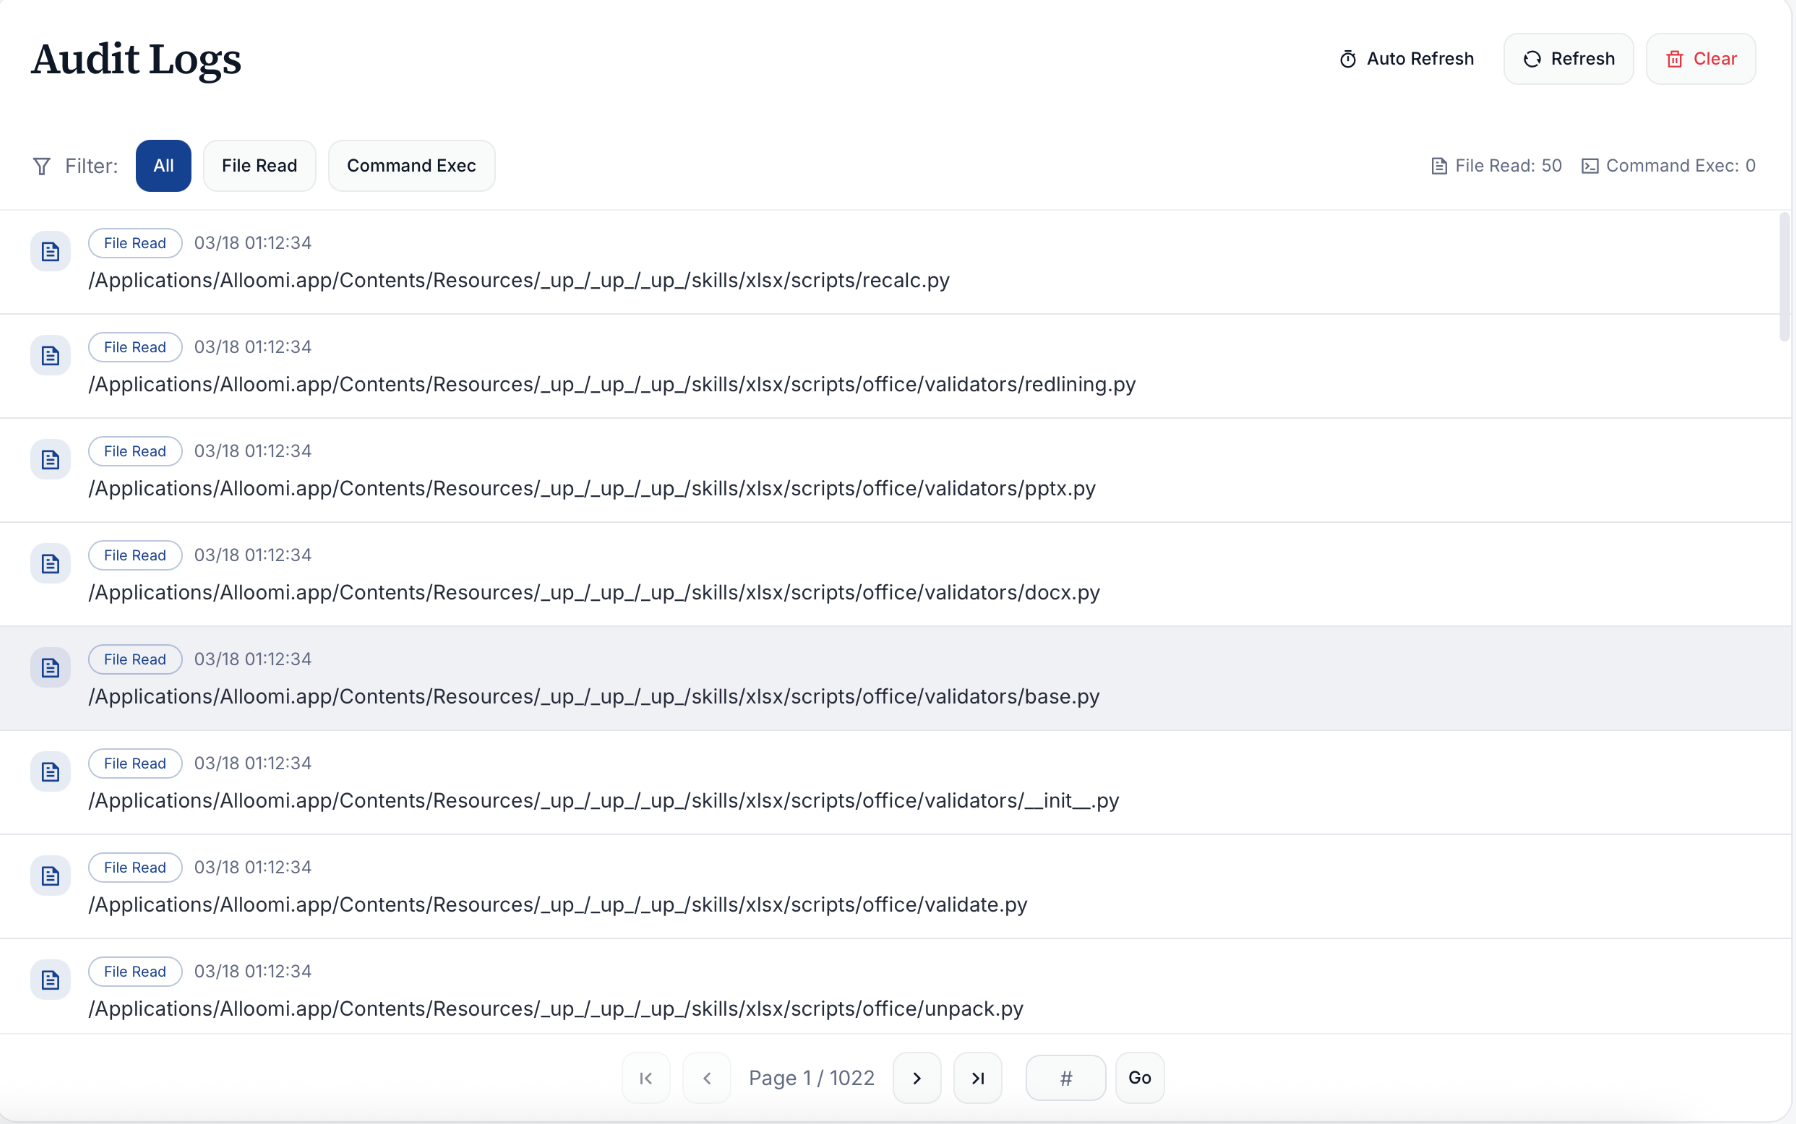Click the file icon next to pptx.py entry
The width and height of the screenshot is (1796, 1124).
[x=50, y=460]
